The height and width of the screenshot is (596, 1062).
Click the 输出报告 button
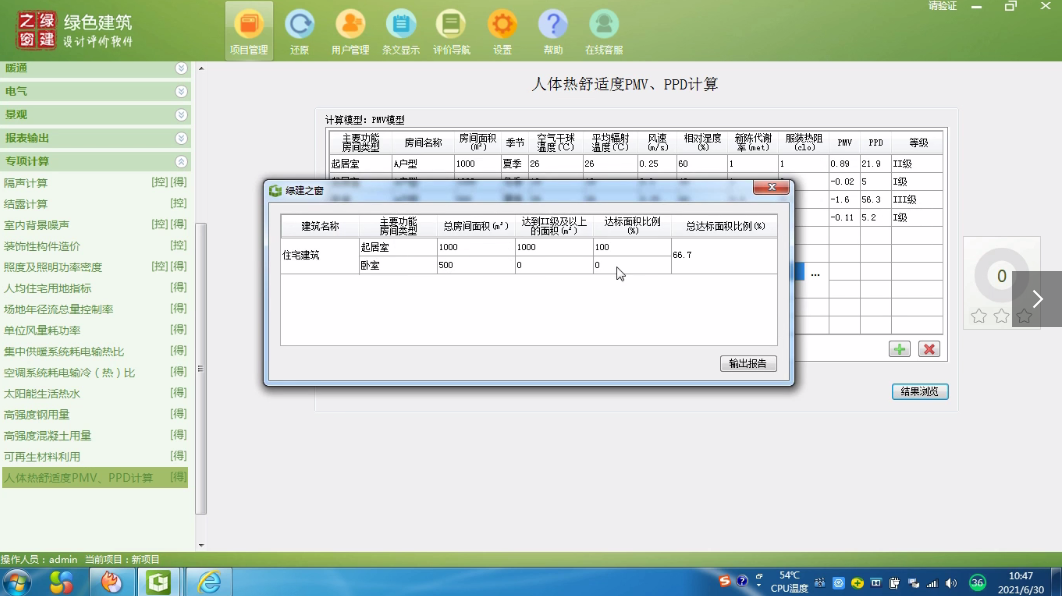pyautogui.click(x=748, y=364)
